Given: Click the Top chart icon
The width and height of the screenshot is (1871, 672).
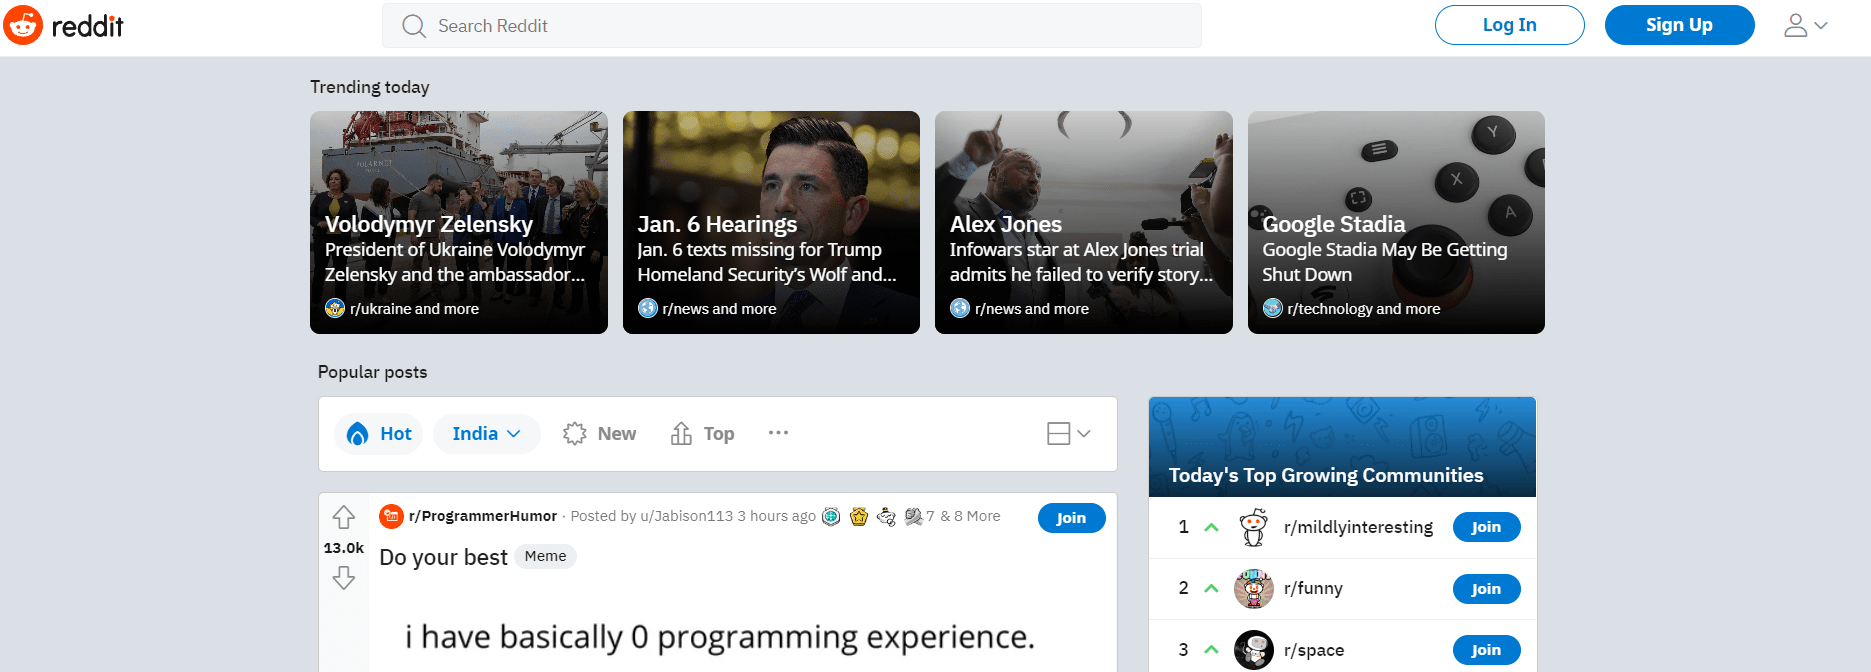Looking at the screenshot, I should coord(681,433).
